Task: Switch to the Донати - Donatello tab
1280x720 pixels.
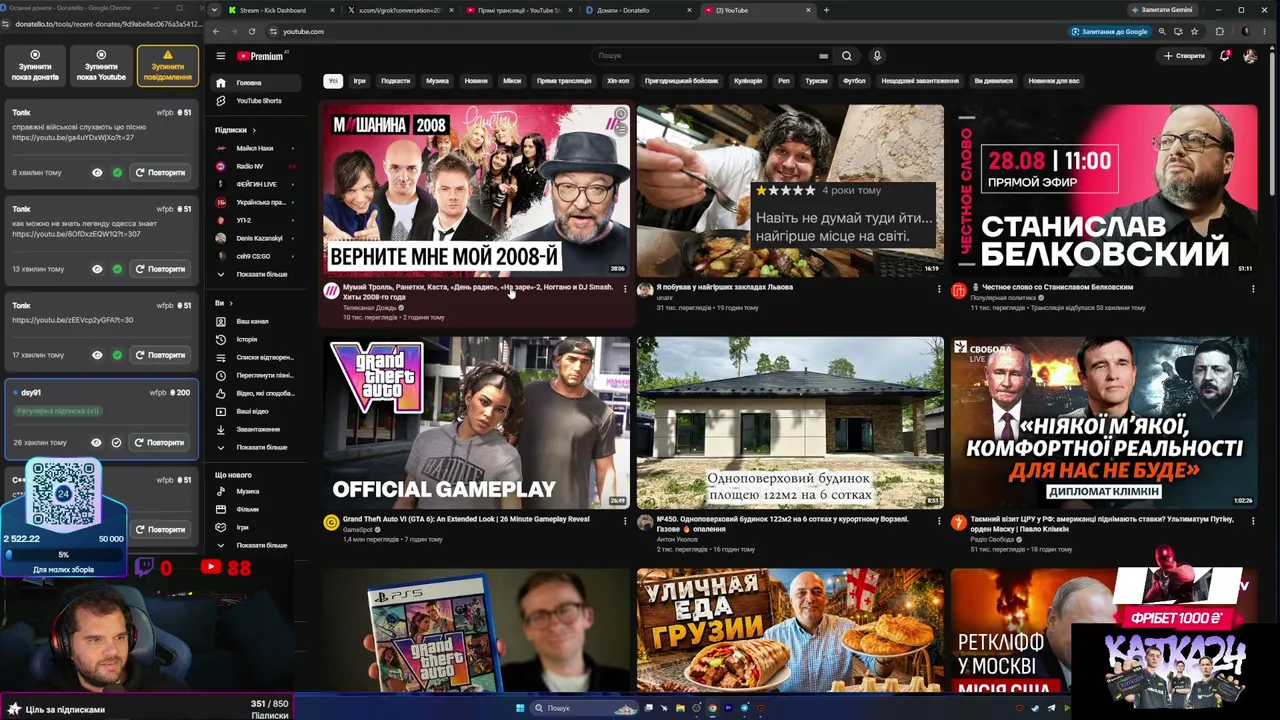Action: (640, 10)
